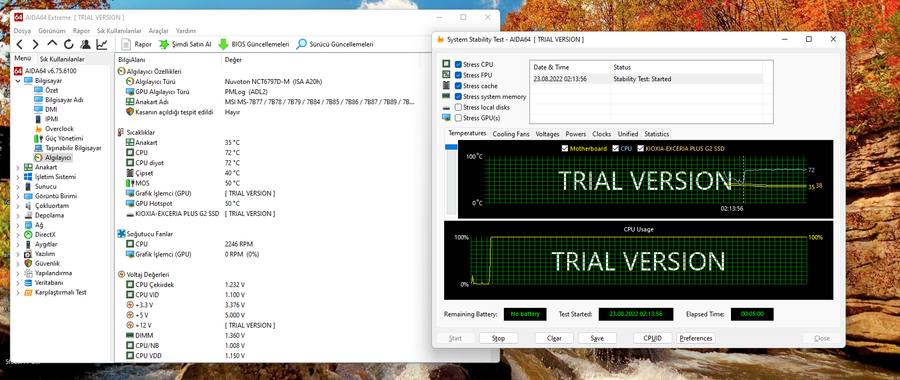Select Özet in the sidebar tree

point(52,91)
